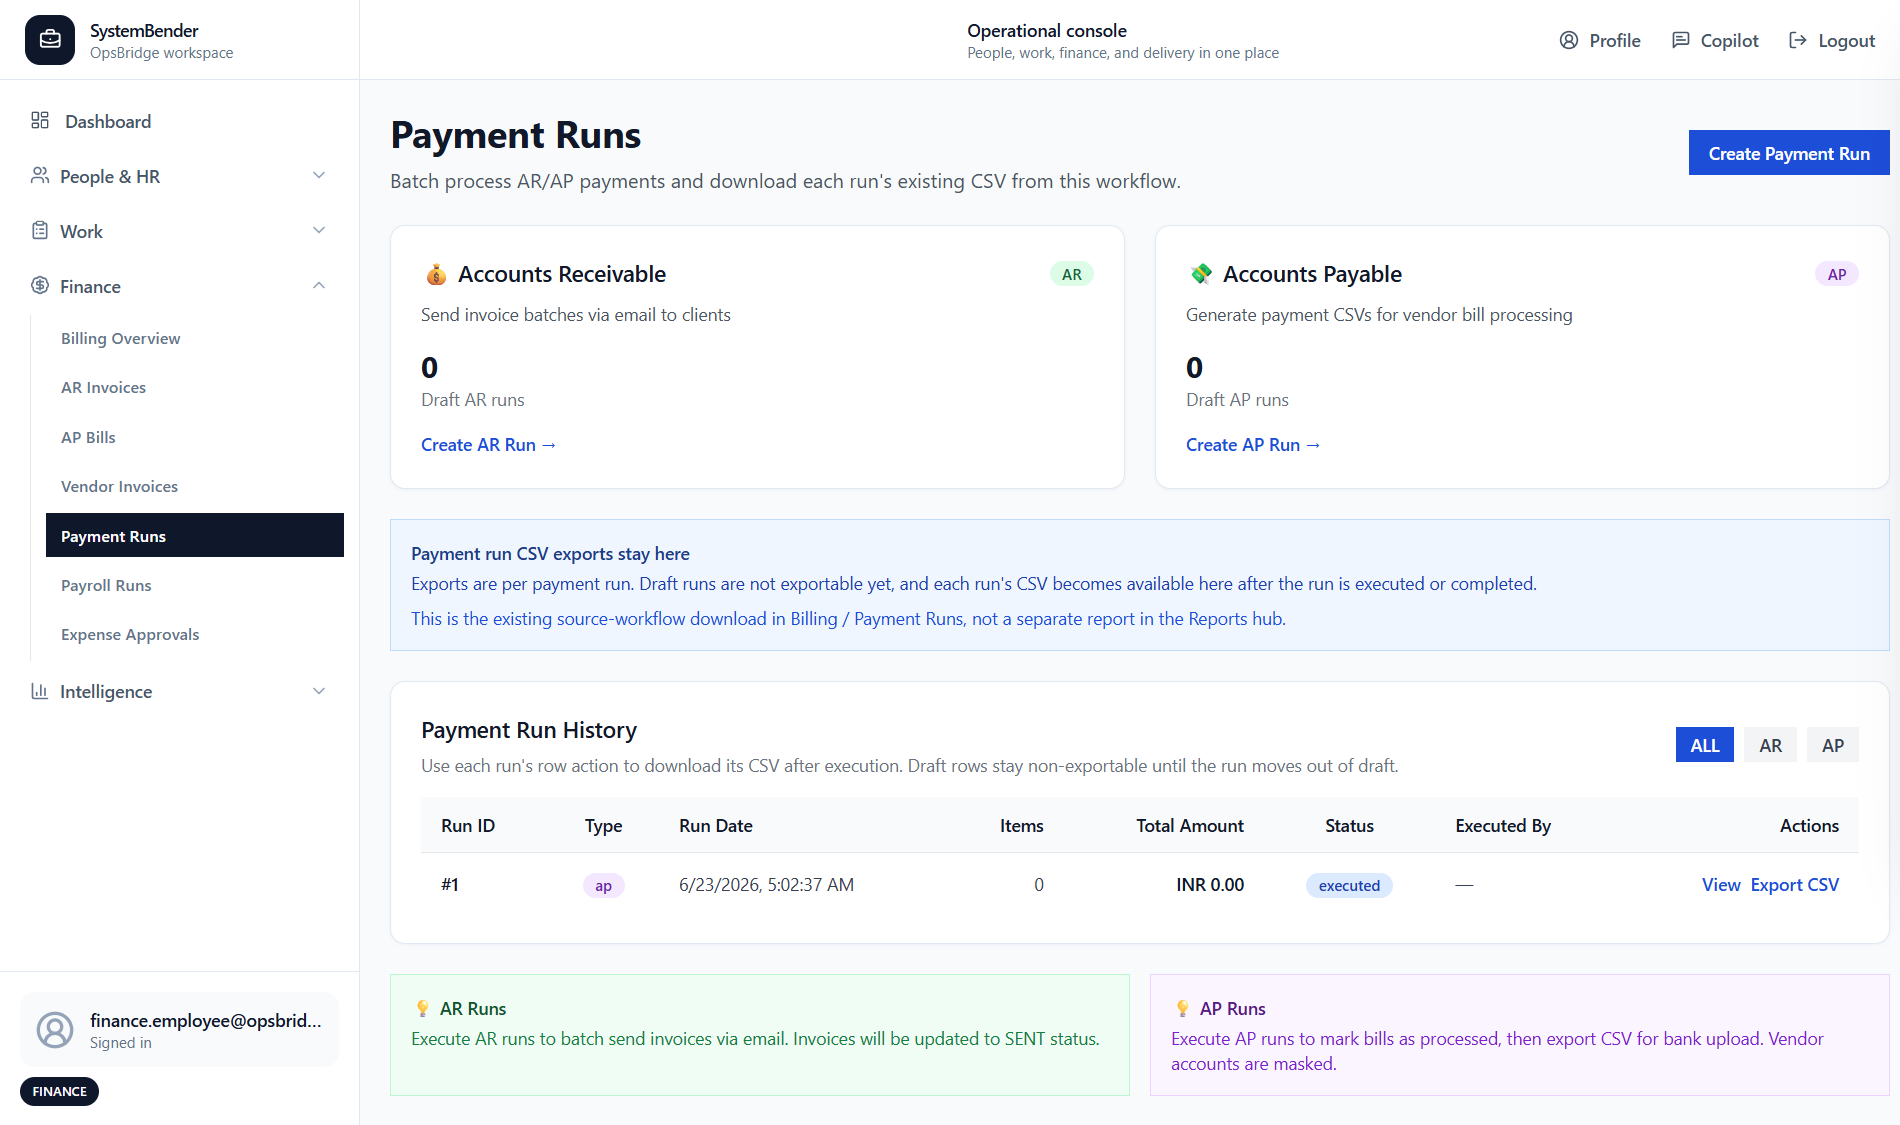Click the money bag icon in Accounts Receivable
Image resolution: width=1900 pixels, height=1125 pixels.
coord(436,274)
